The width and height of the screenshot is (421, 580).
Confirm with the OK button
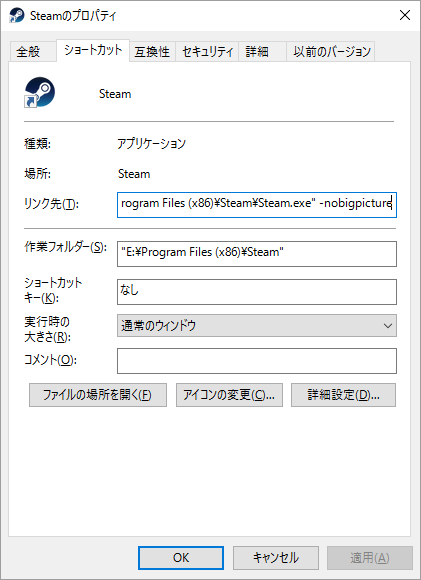point(181,558)
